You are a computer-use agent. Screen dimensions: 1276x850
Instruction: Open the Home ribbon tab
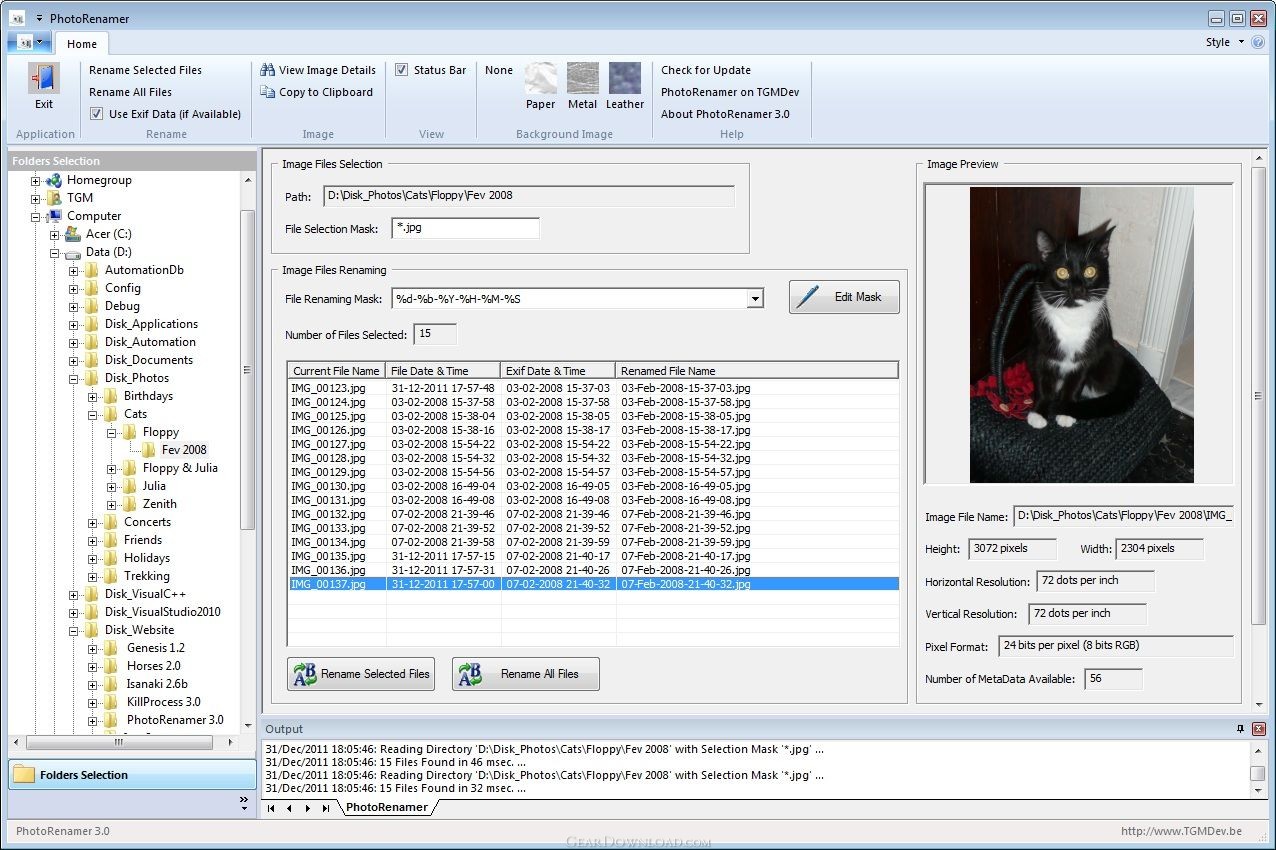[82, 44]
